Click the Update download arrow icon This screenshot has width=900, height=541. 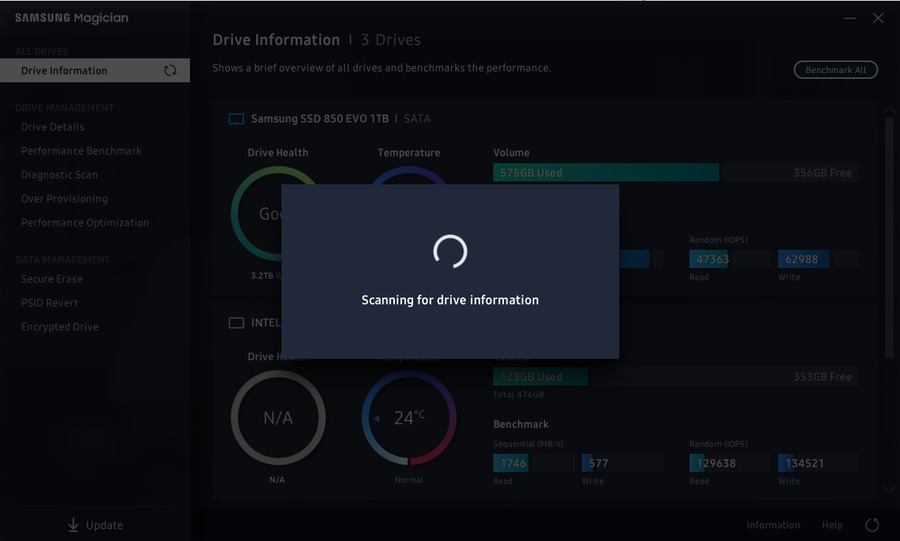click(73, 525)
